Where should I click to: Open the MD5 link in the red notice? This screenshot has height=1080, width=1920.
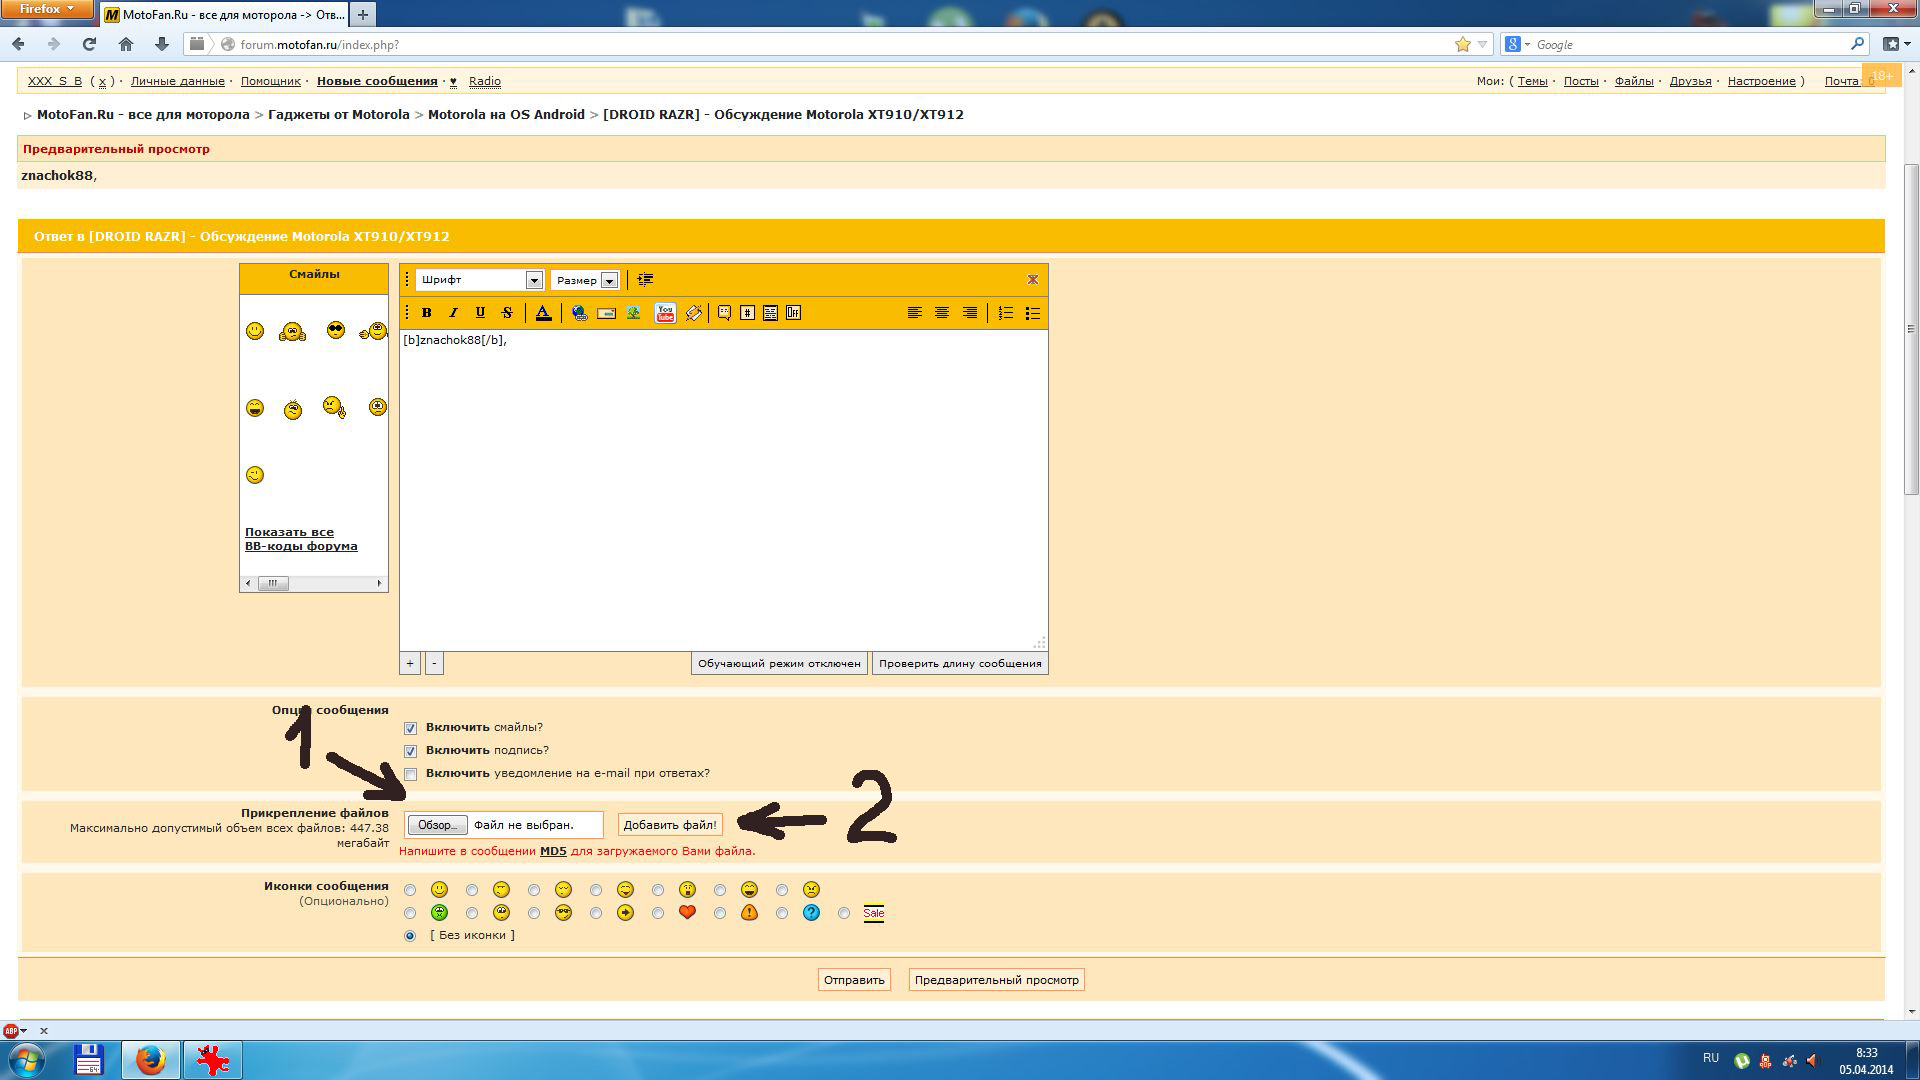click(553, 851)
